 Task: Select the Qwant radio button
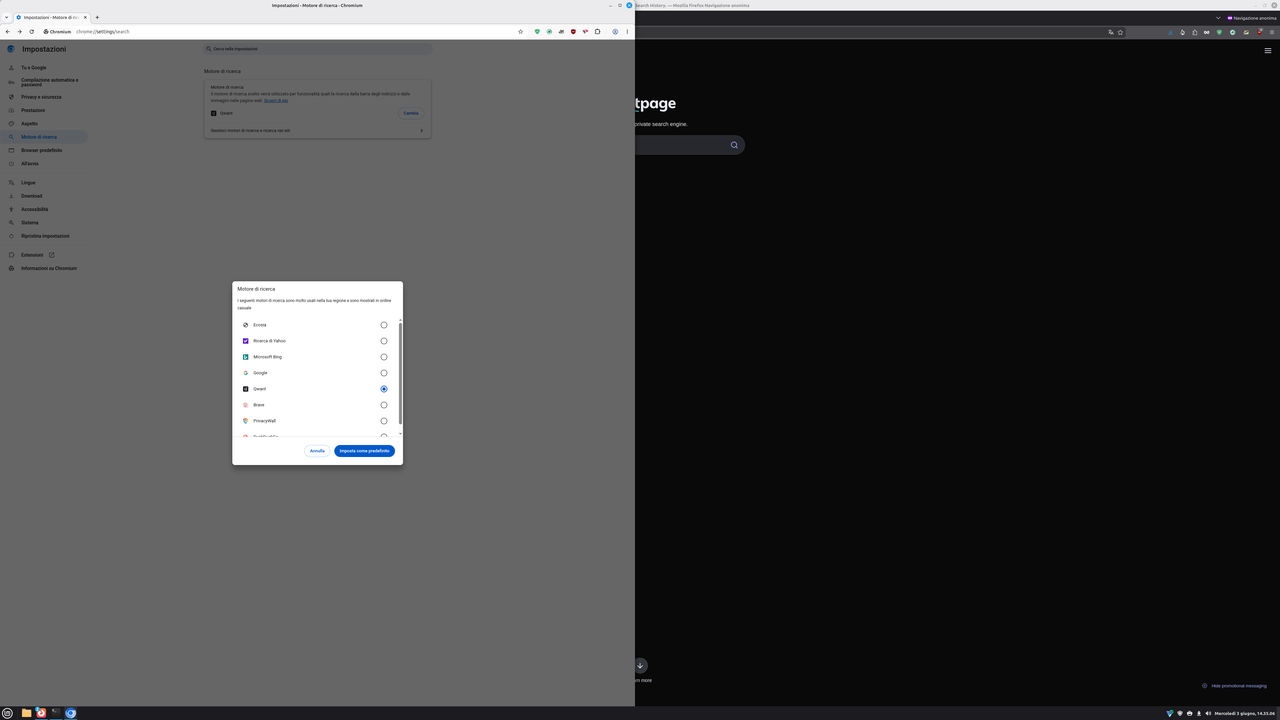tap(384, 389)
